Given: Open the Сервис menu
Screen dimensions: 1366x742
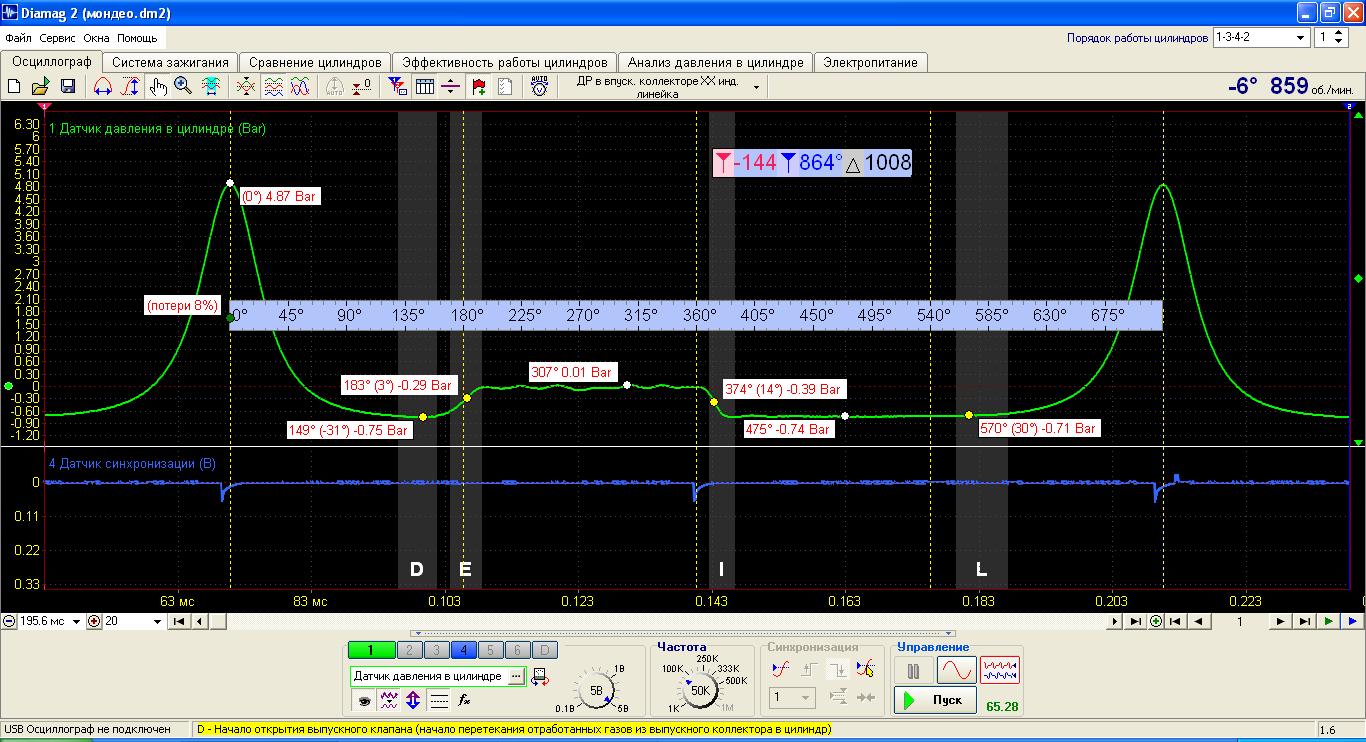Looking at the screenshot, I should pos(57,38).
